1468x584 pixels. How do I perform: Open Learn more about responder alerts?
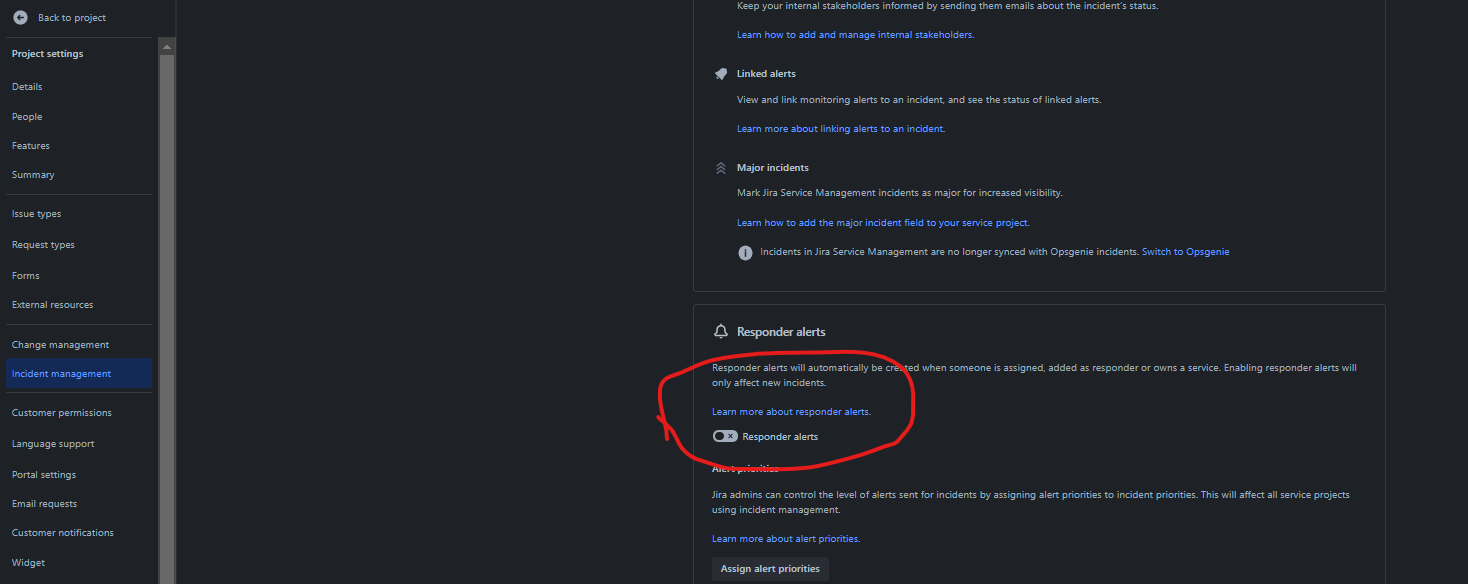click(x=790, y=411)
